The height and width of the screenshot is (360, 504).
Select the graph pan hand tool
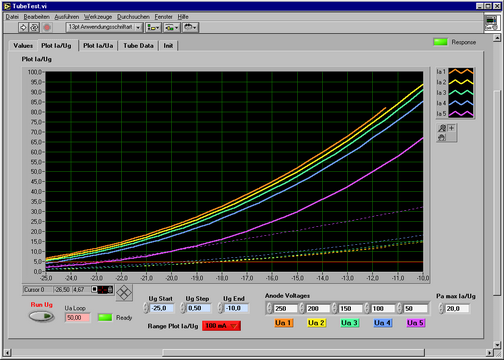(x=442, y=137)
